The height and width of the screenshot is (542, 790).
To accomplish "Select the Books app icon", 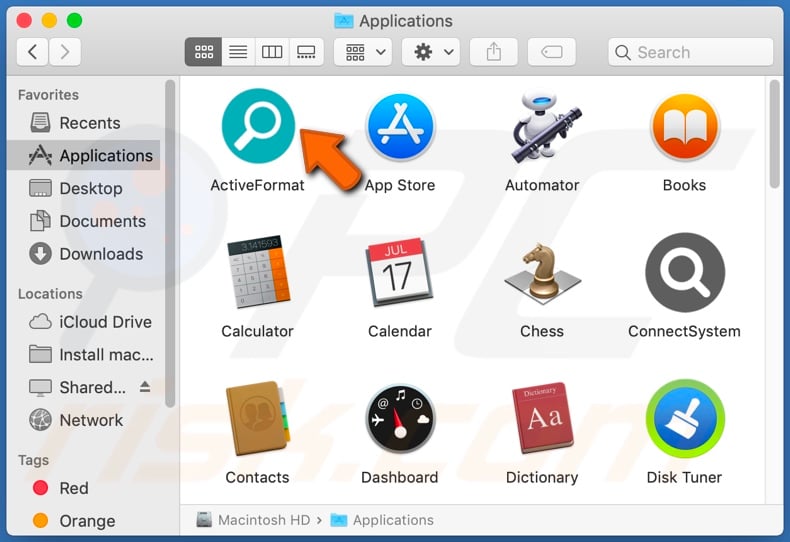I will [x=685, y=127].
